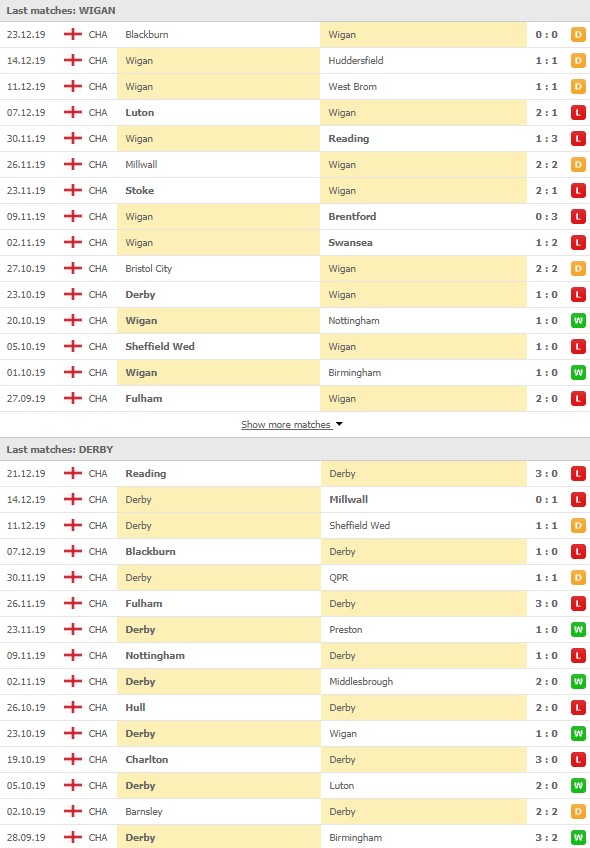Screen dimensions: 590x848
Task: Click the win badge for Derby vs Preston
Action: coord(578,630)
